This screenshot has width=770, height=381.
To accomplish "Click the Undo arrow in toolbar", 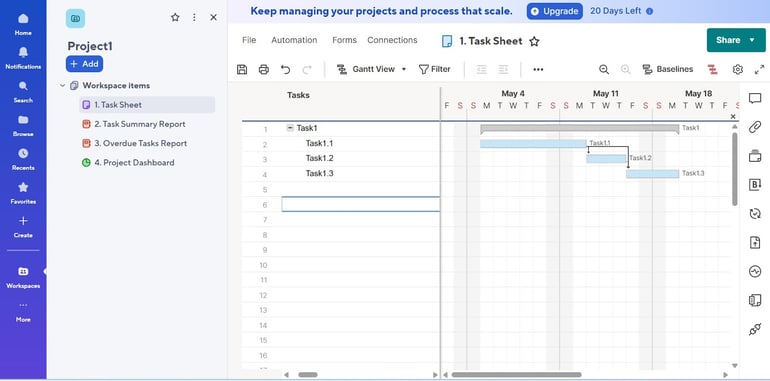I will (285, 69).
